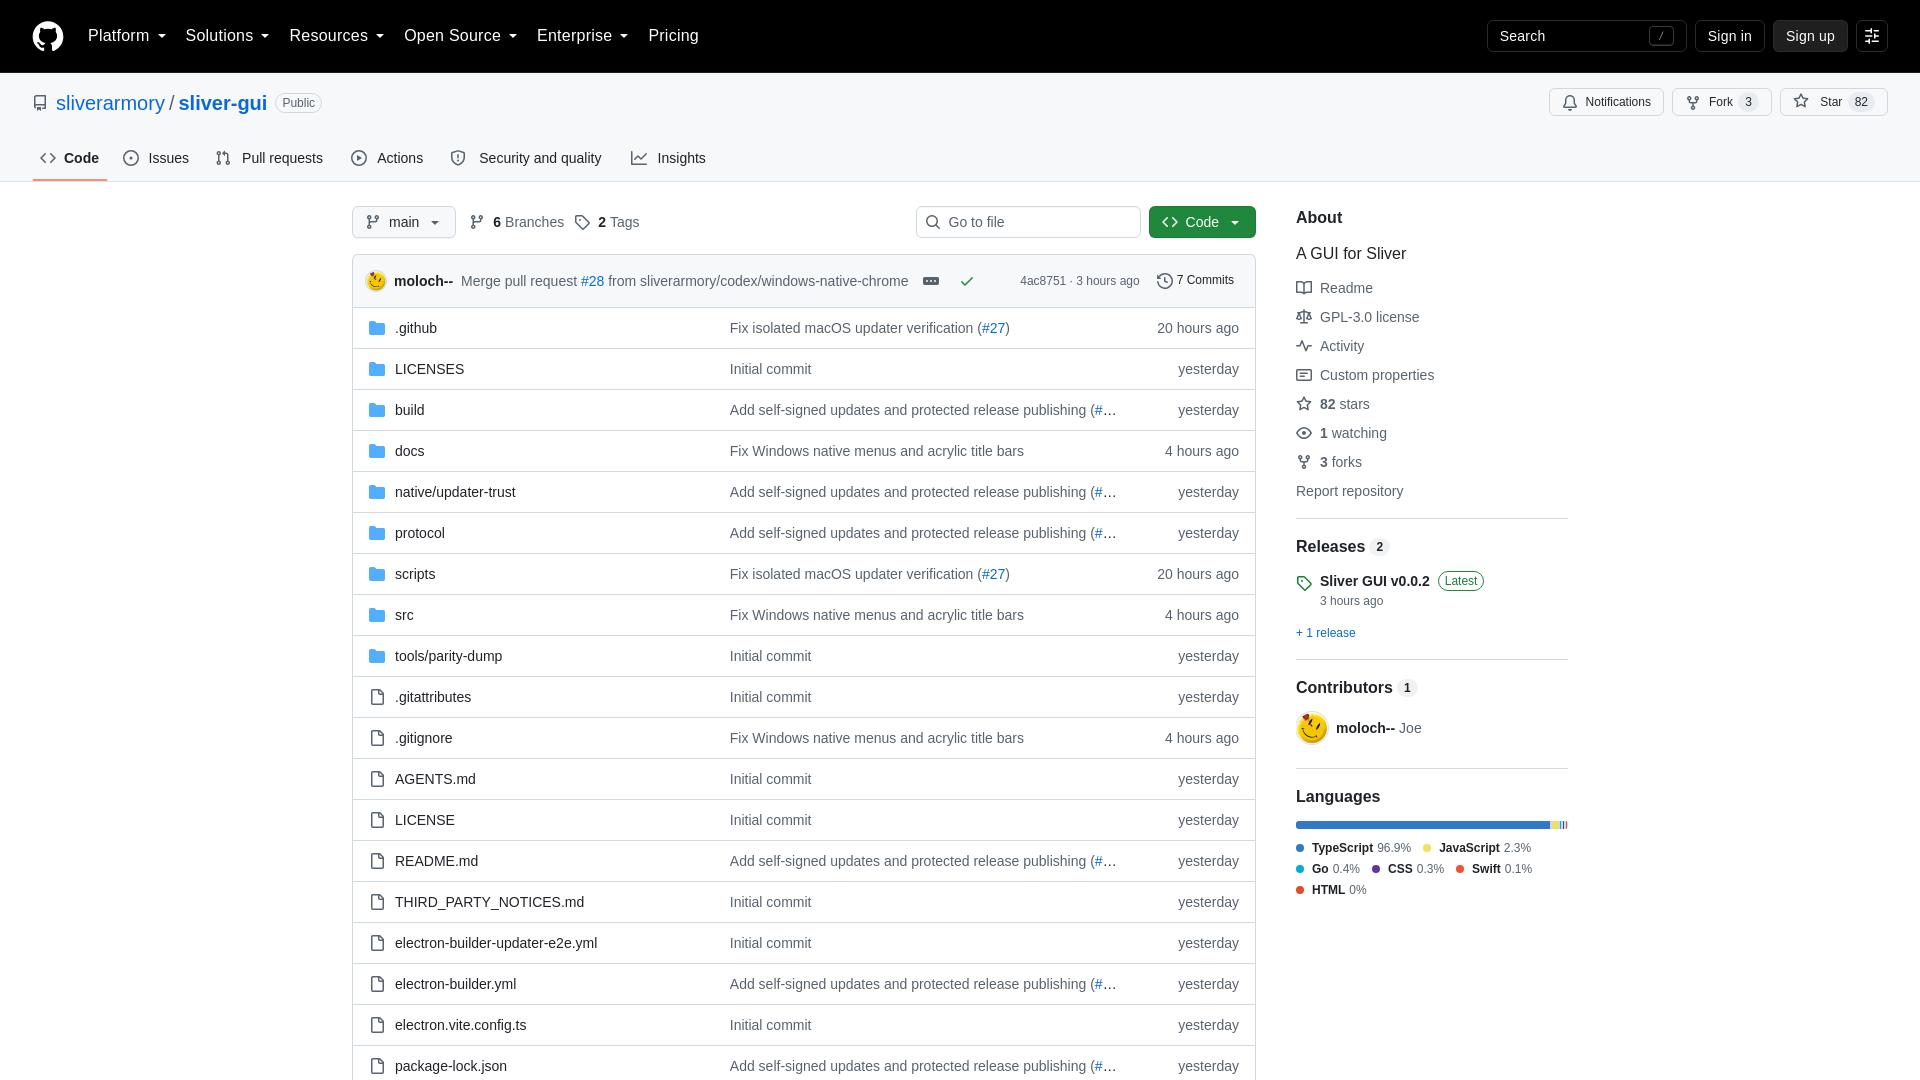Screen dimensions: 1920x1080
Task: Focus the Go to file search field
Action: click(x=1028, y=222)
